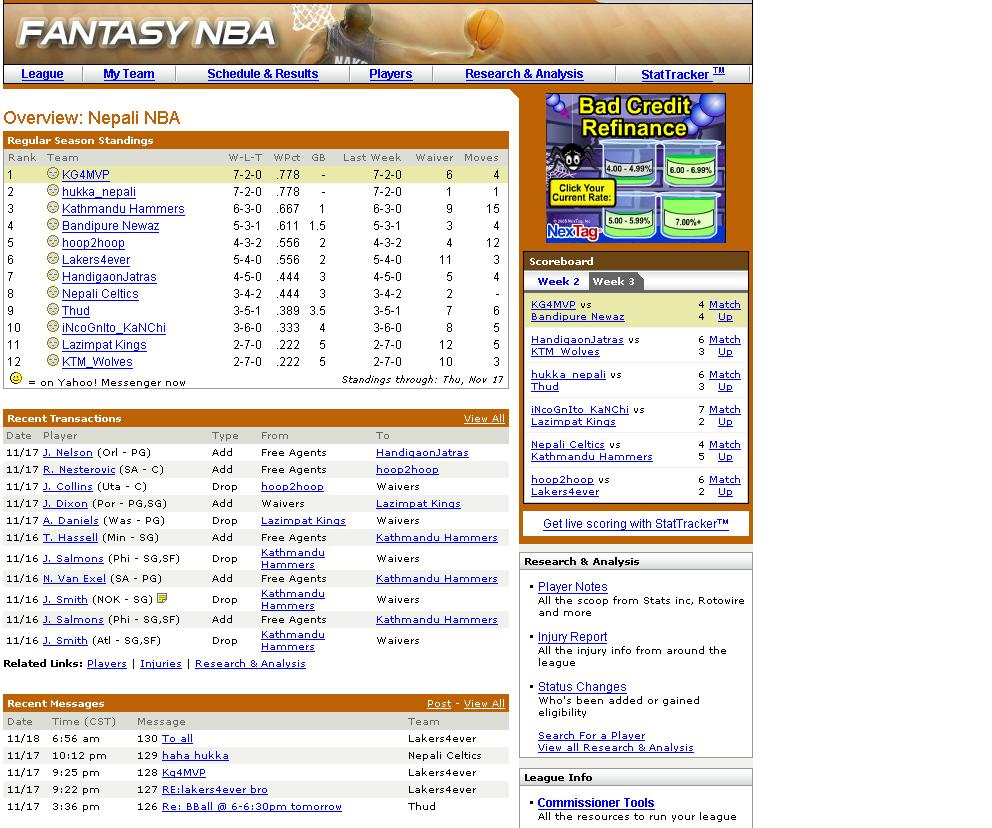This screenshot has height=828, width=992.
Task: Click the Messenger icon beside Thud in standings
Action: pyautogui.click(x=53, y=310)
